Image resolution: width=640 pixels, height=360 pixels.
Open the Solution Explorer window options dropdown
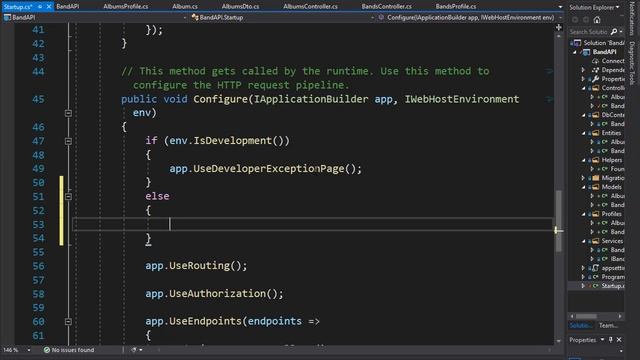coord(617,7)
